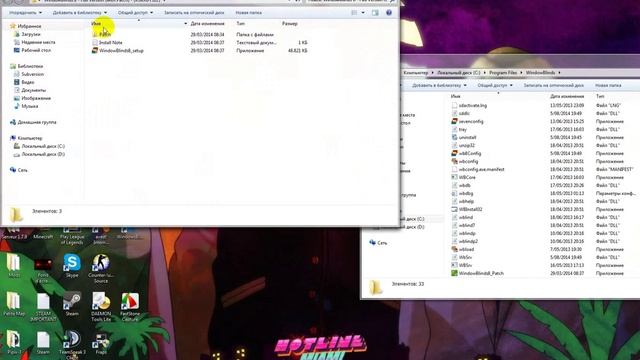The height and width of the screenshot is (360, 640).
Task: Open Добавить в библиотеку dropdown in the WindowBlinds window
Action: [x=439, y=85]
